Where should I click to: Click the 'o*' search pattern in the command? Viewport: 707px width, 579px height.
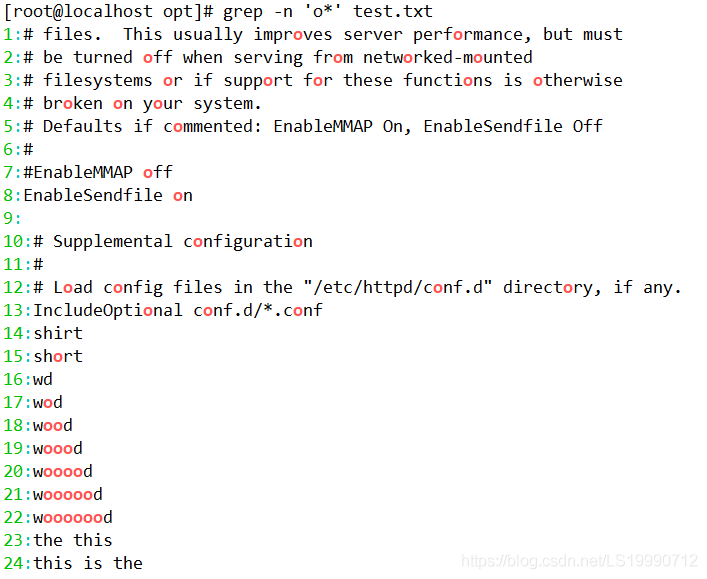(x=323, y=11)
